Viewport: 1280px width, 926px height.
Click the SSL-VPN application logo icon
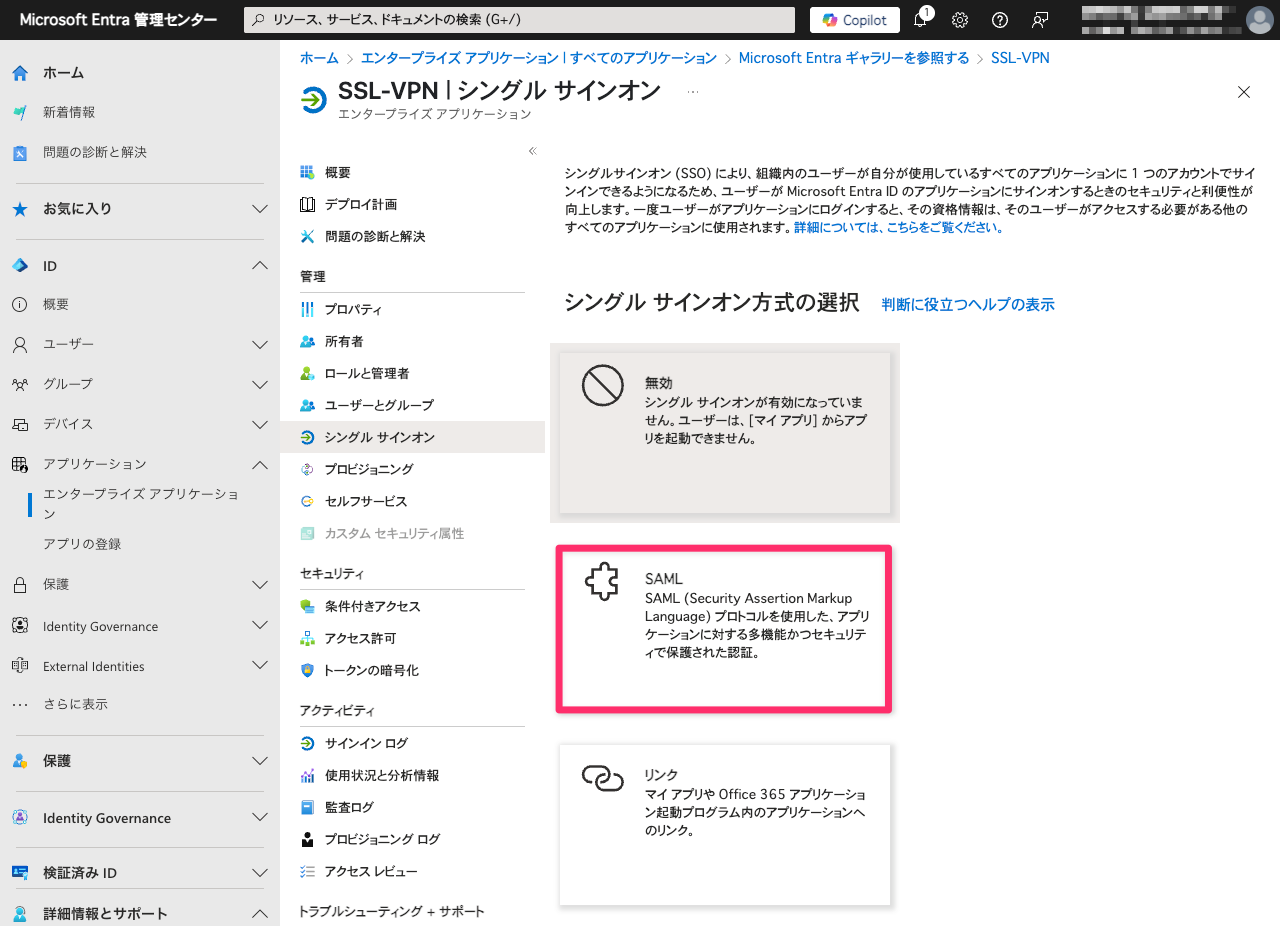click(314, 100)
